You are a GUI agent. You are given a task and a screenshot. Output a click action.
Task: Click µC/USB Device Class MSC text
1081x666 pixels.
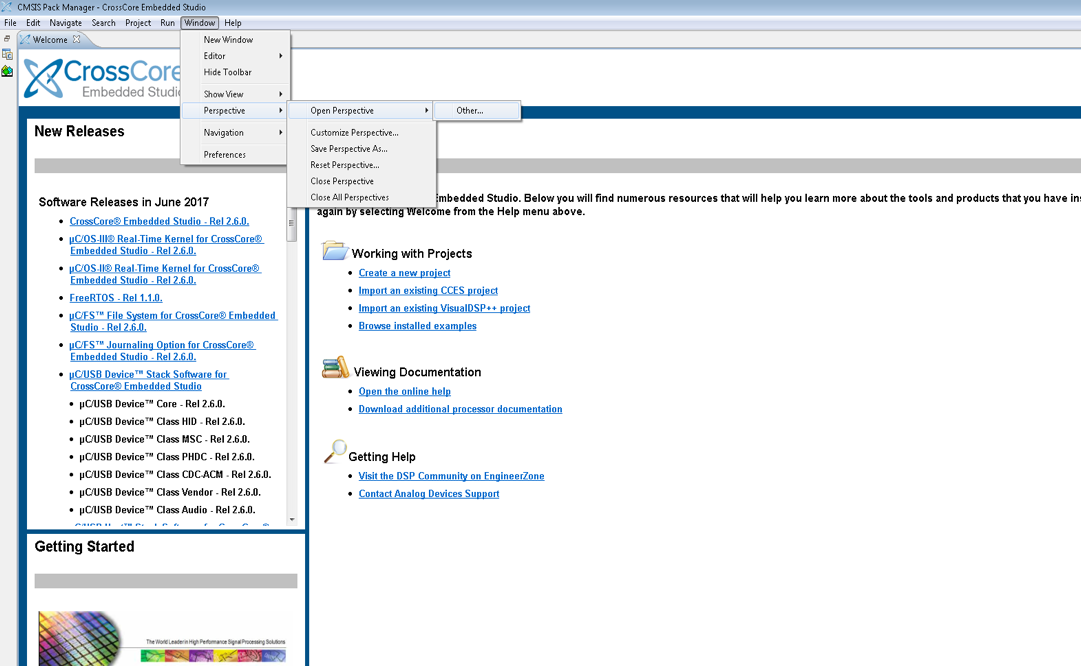click(x=164, y=440)
